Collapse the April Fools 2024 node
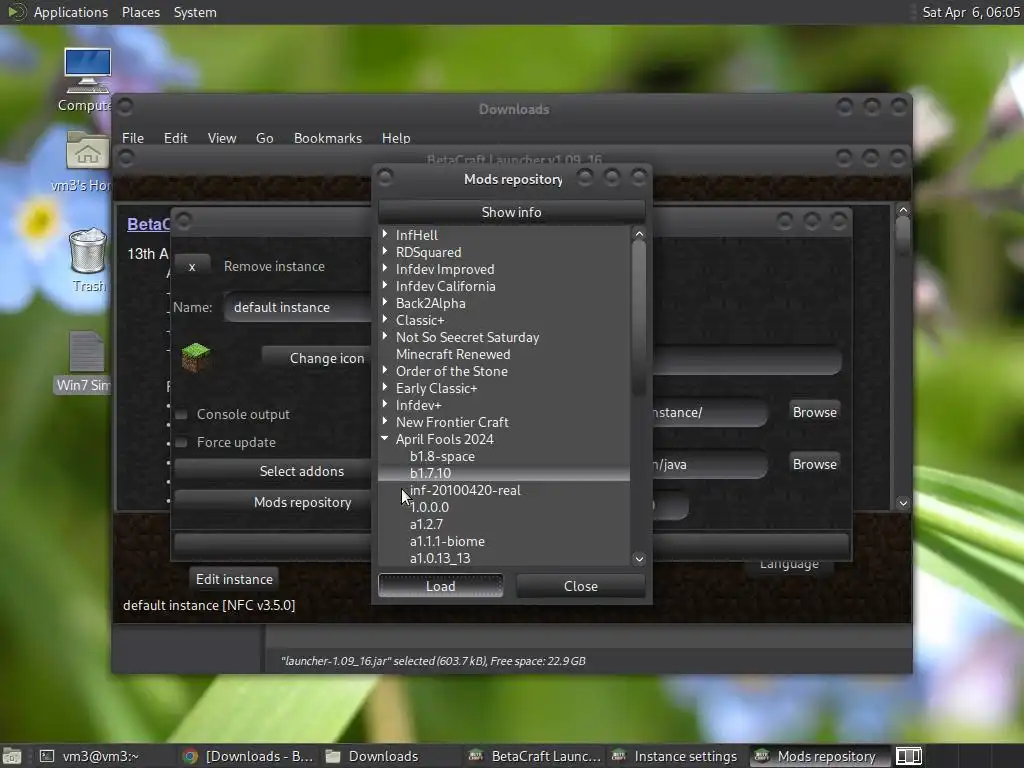Viewport: 1024px width, 768px height. pos(385,438)
